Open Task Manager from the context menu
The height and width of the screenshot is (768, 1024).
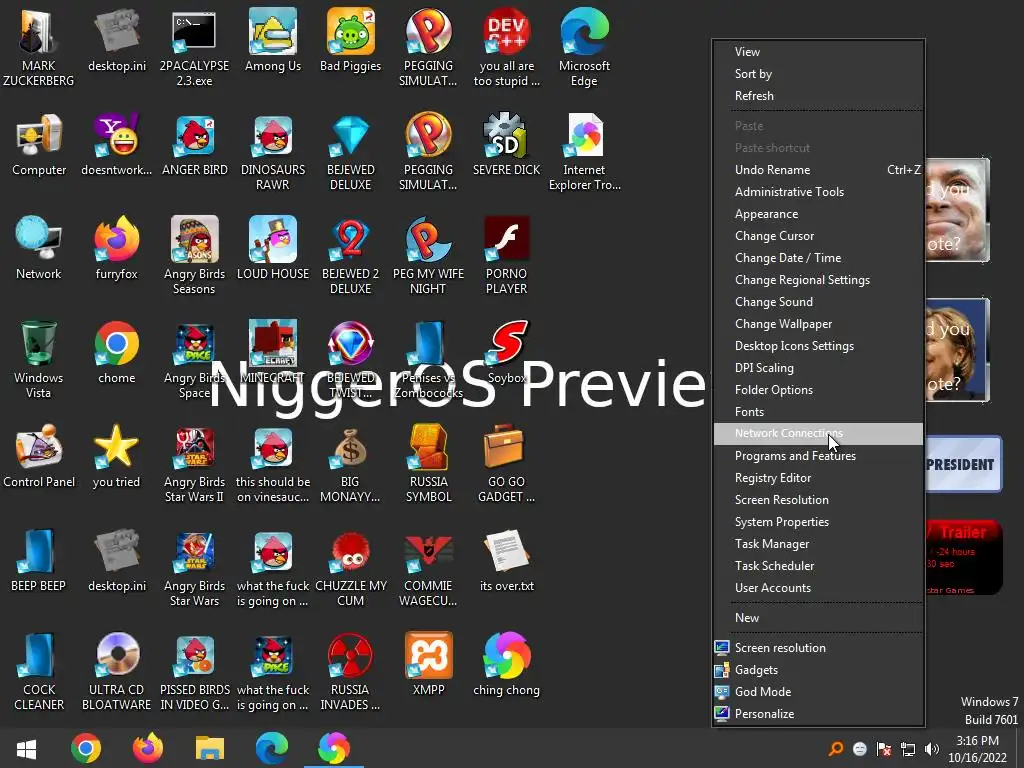click(818, 544)
